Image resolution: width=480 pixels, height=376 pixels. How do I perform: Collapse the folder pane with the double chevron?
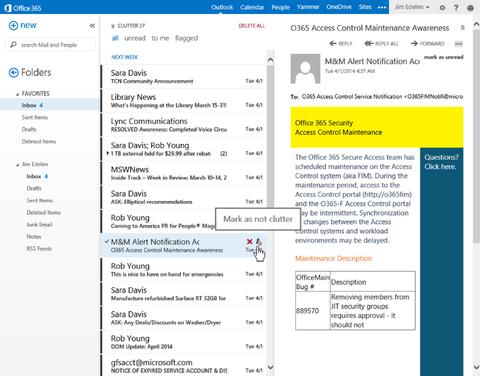tap(92, 26)
